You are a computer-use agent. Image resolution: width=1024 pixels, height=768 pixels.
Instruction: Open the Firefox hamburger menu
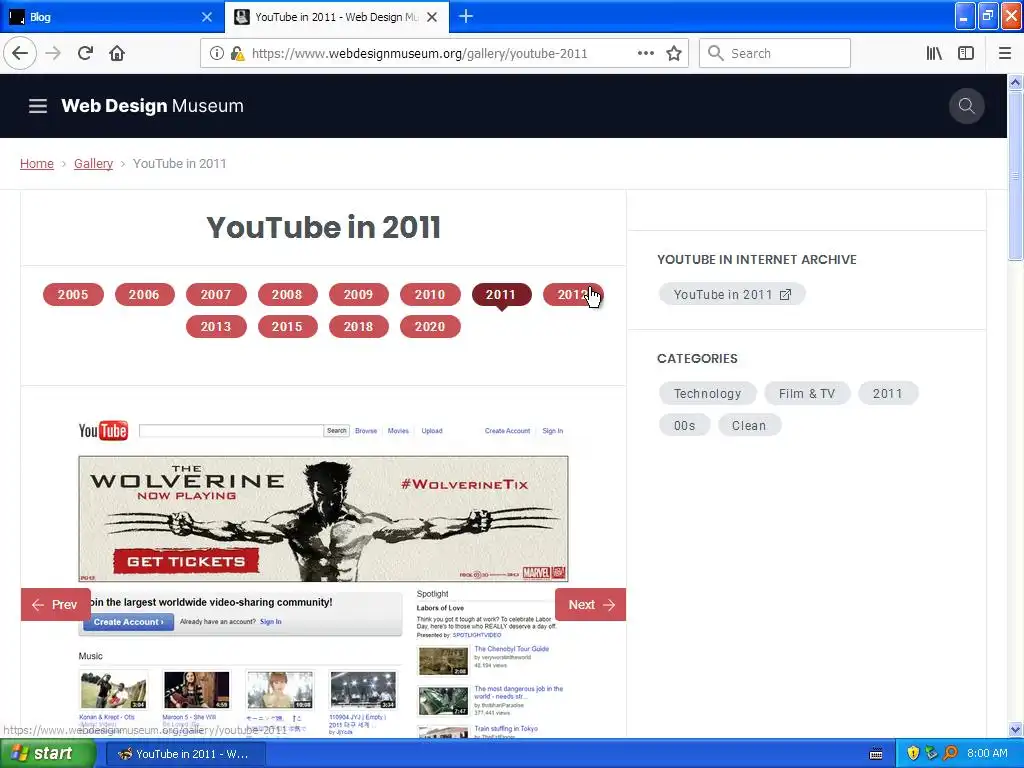click(1005, 53)
